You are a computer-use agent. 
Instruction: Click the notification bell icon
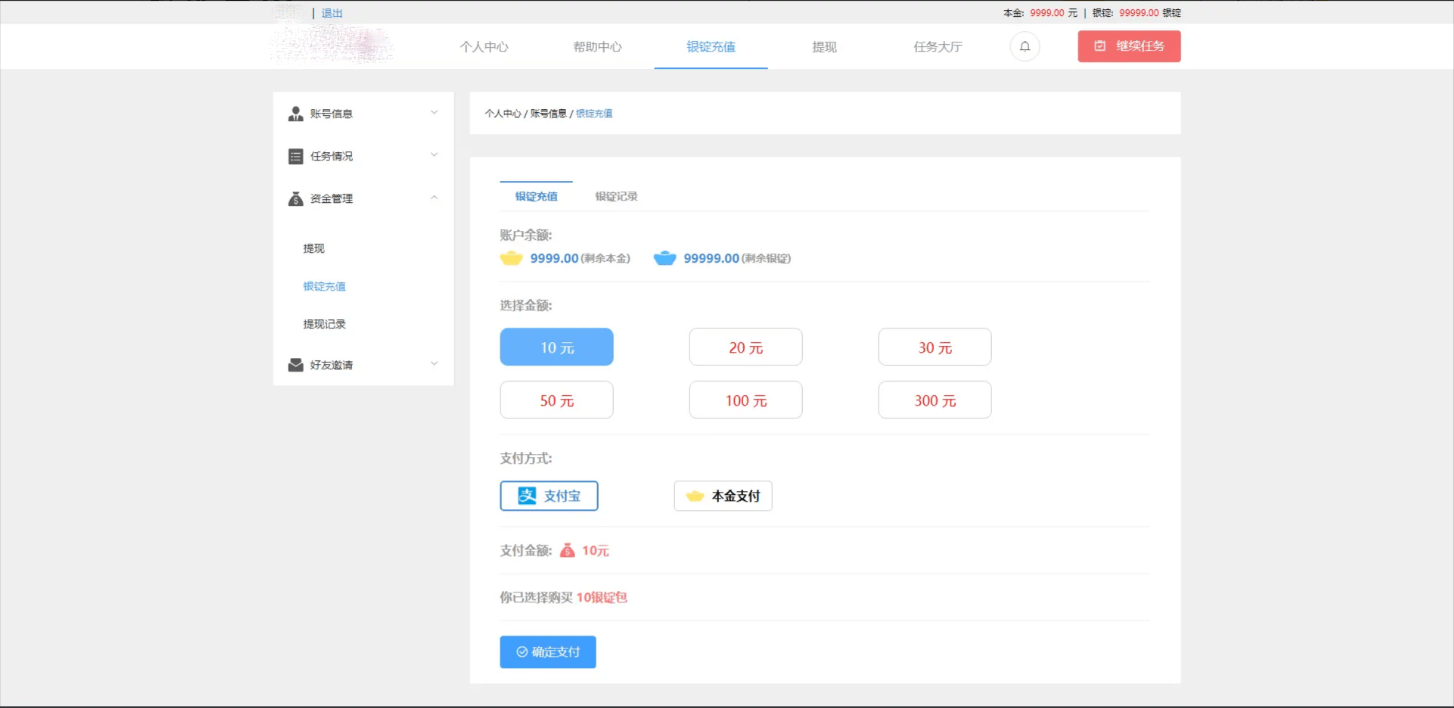tap(1024, 47)
